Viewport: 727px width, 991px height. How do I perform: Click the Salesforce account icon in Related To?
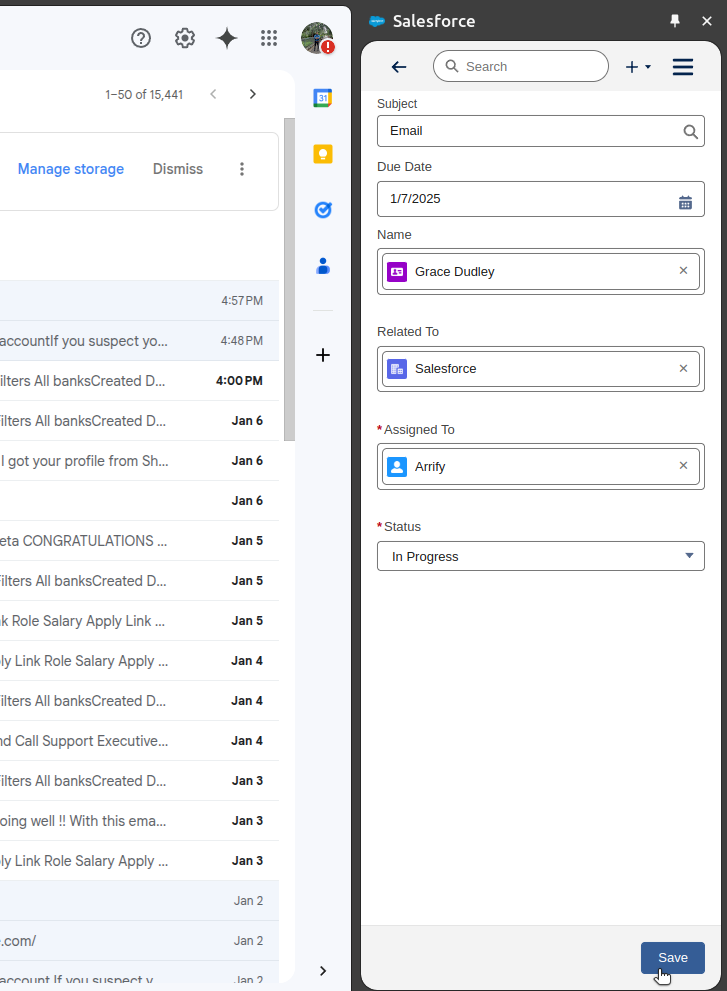[397, 369]
